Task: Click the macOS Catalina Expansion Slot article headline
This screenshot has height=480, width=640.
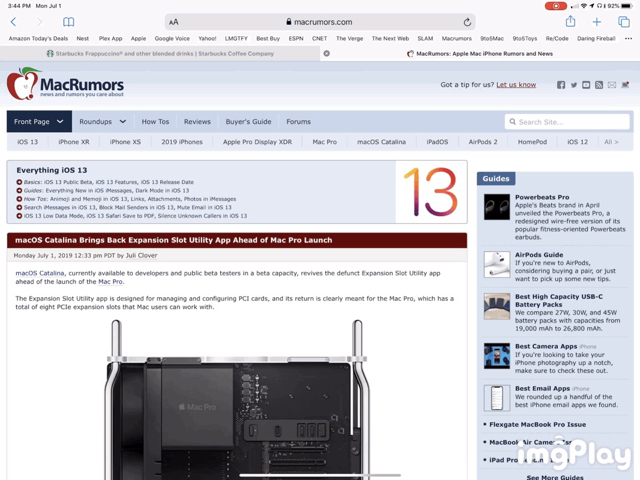Action: (x=173, y=240)
